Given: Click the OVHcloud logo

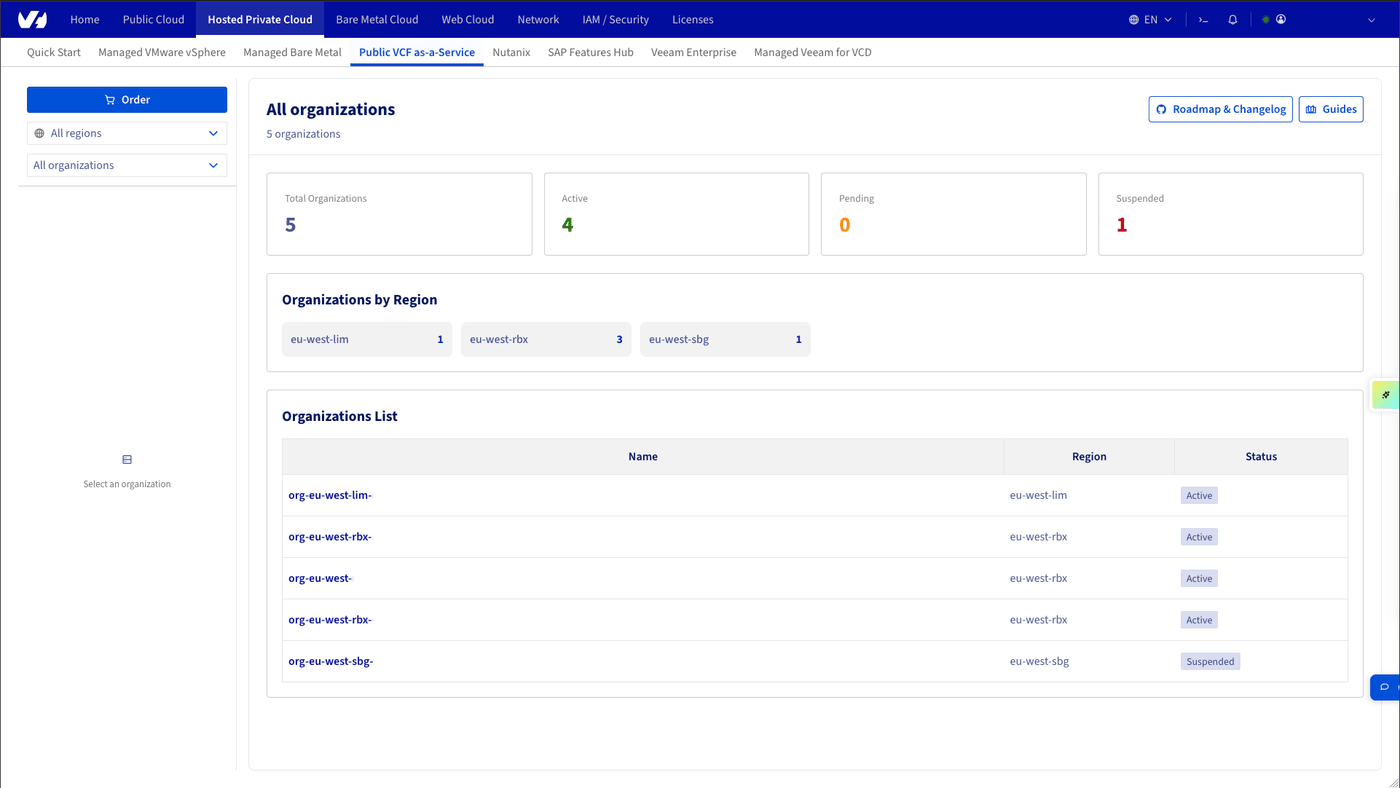Looking at the screenshot, I should tap(32, 19).
